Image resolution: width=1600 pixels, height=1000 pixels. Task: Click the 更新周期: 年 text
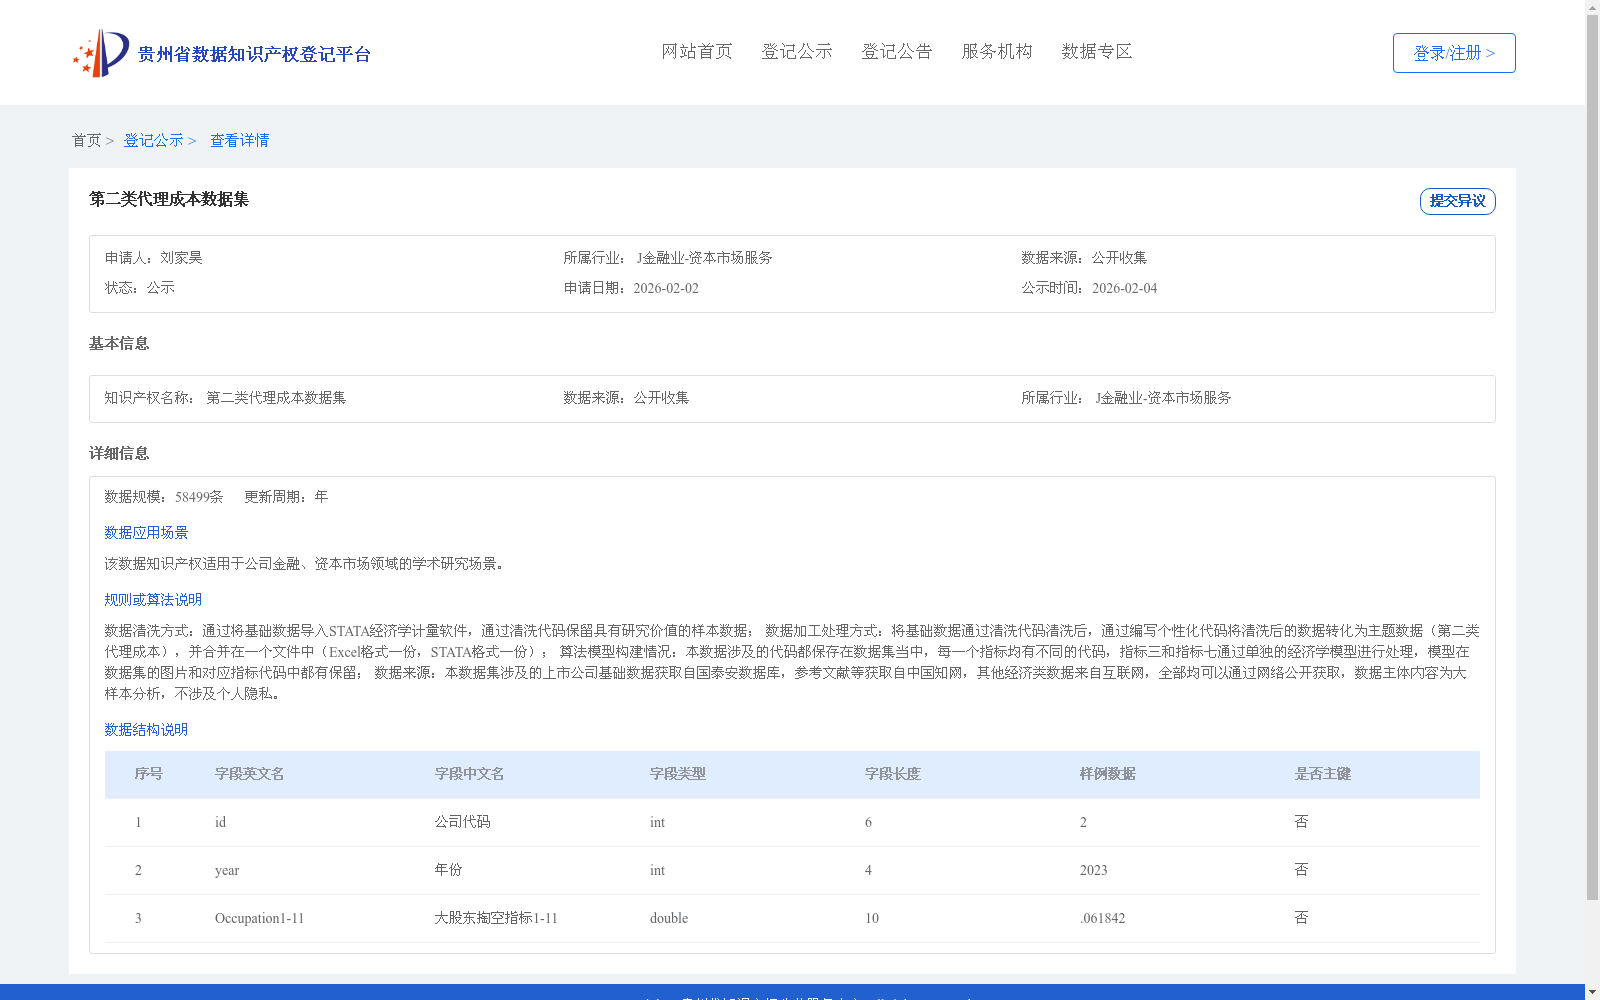286,497
